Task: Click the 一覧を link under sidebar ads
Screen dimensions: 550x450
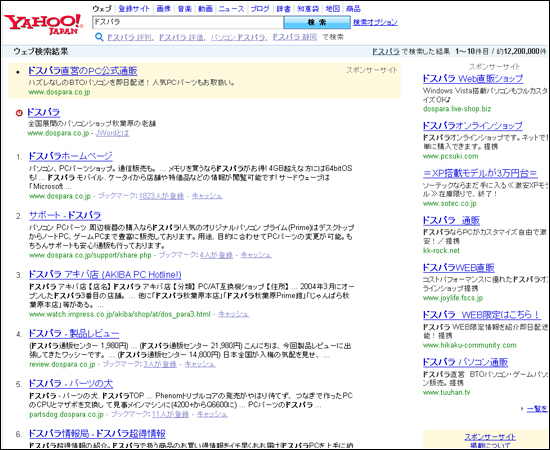Action: pyautogui.click(x=537, y=409)
